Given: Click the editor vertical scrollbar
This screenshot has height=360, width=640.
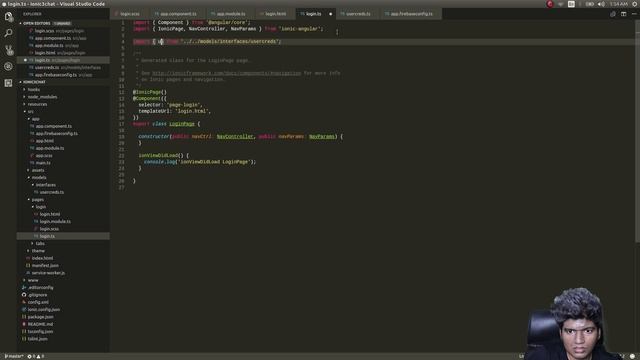Looking at the screenshot, I should 637,131.
